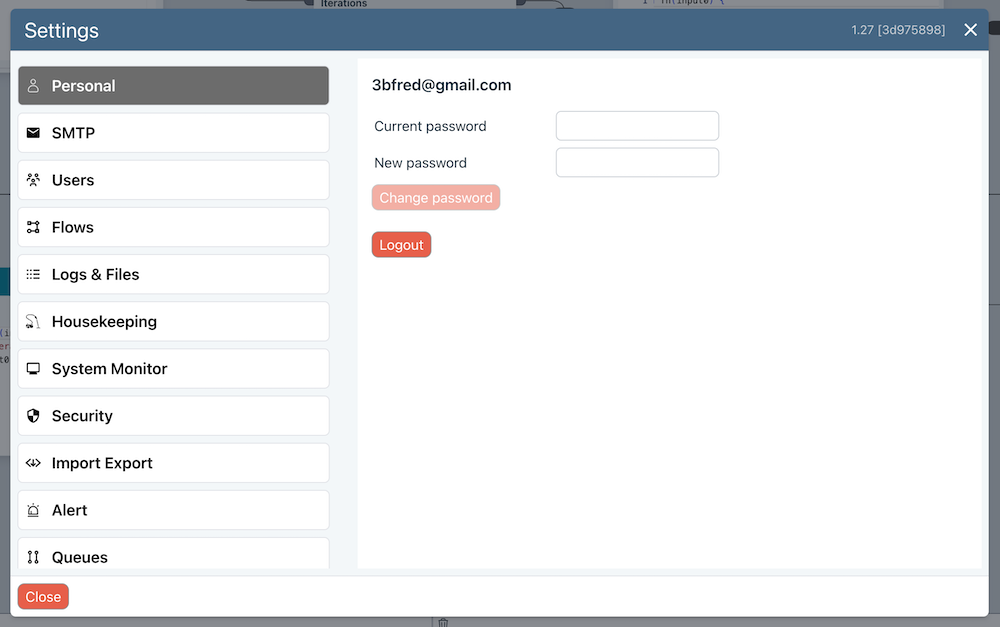Image resolution: width=1000 pixels, height=627 pixels.
Task: Click the Users group icon
Action: [x=33, y=180]
